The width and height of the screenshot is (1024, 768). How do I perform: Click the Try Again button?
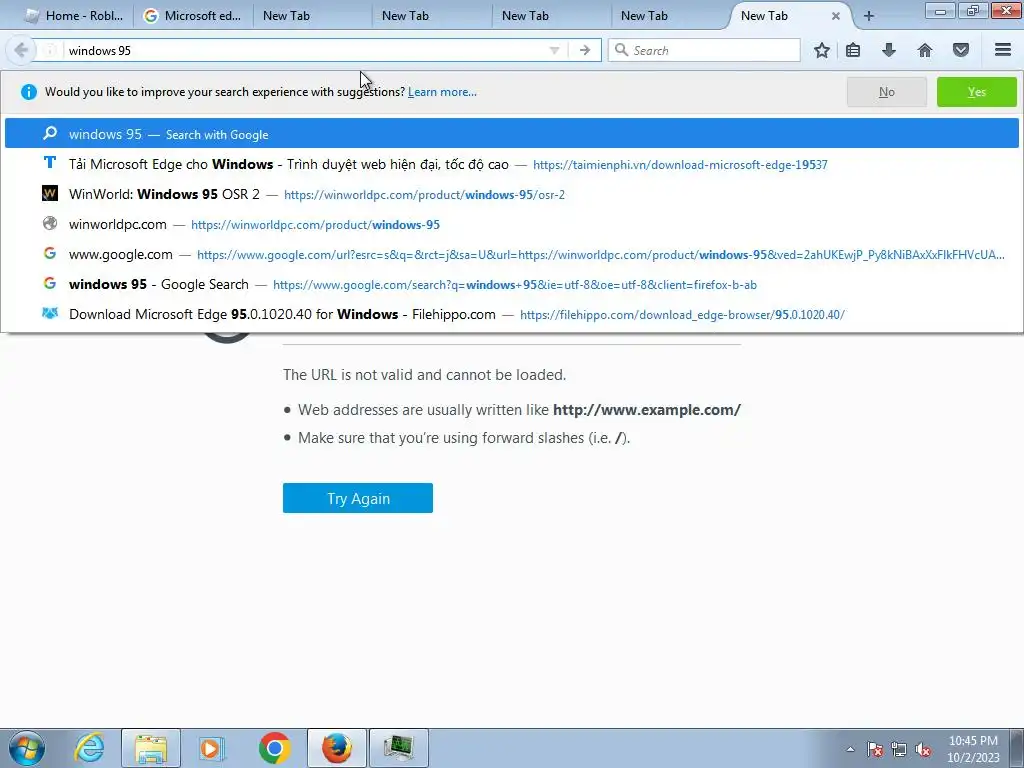[x=358, y=498]
